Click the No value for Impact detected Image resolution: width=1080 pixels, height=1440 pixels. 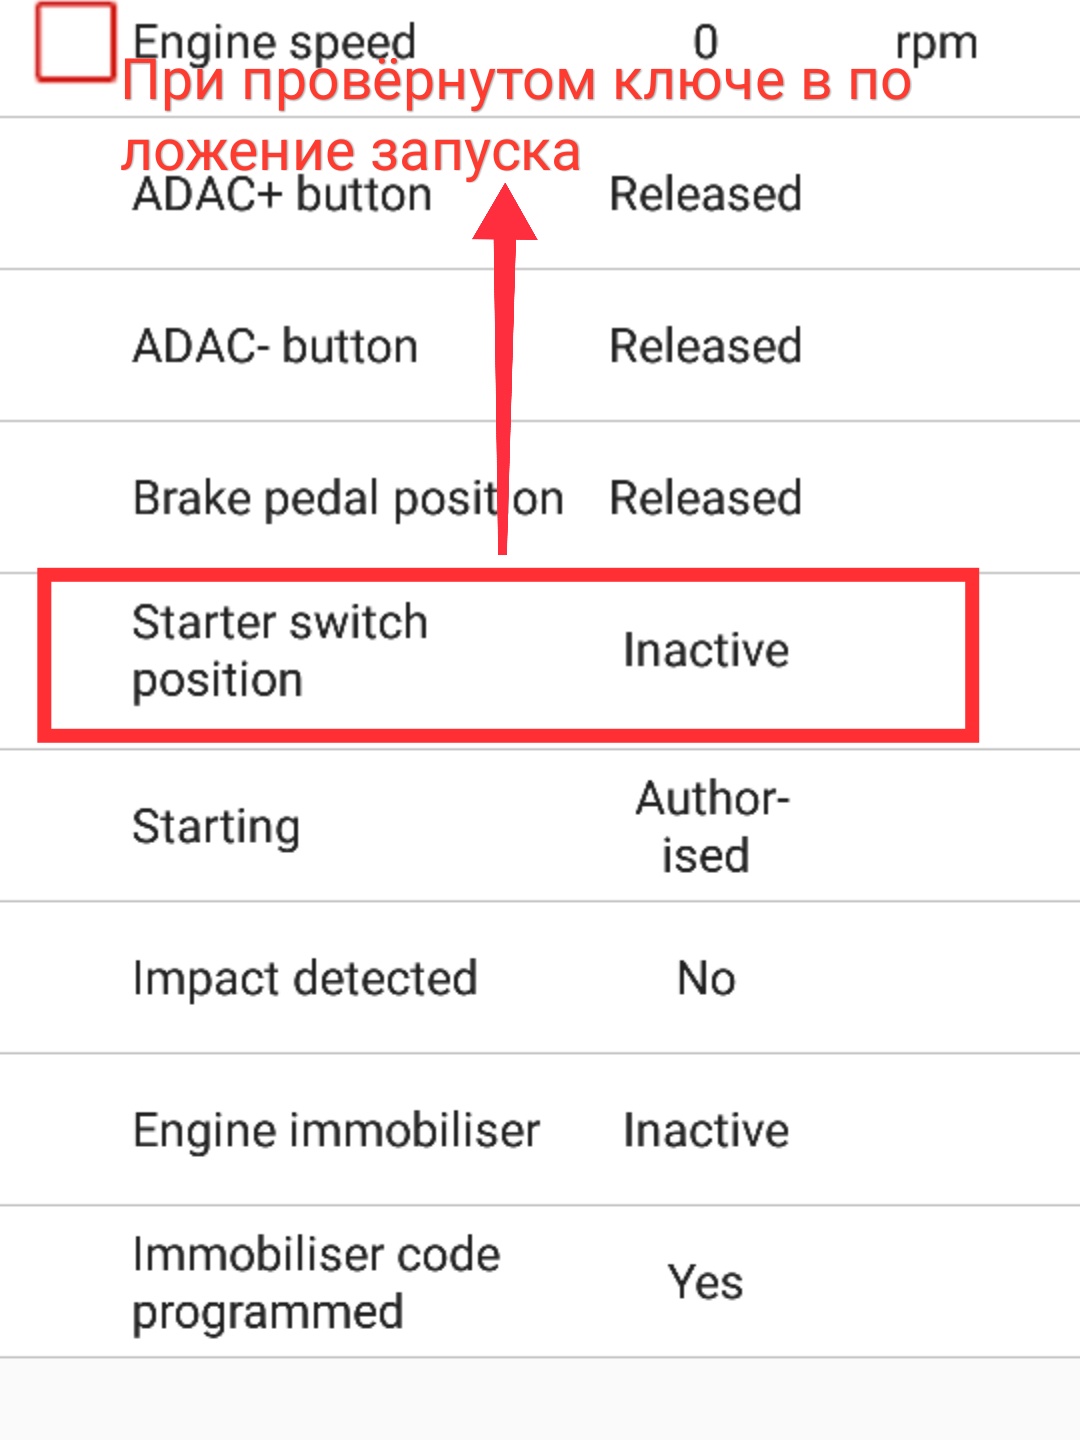[x=706, y=978]
